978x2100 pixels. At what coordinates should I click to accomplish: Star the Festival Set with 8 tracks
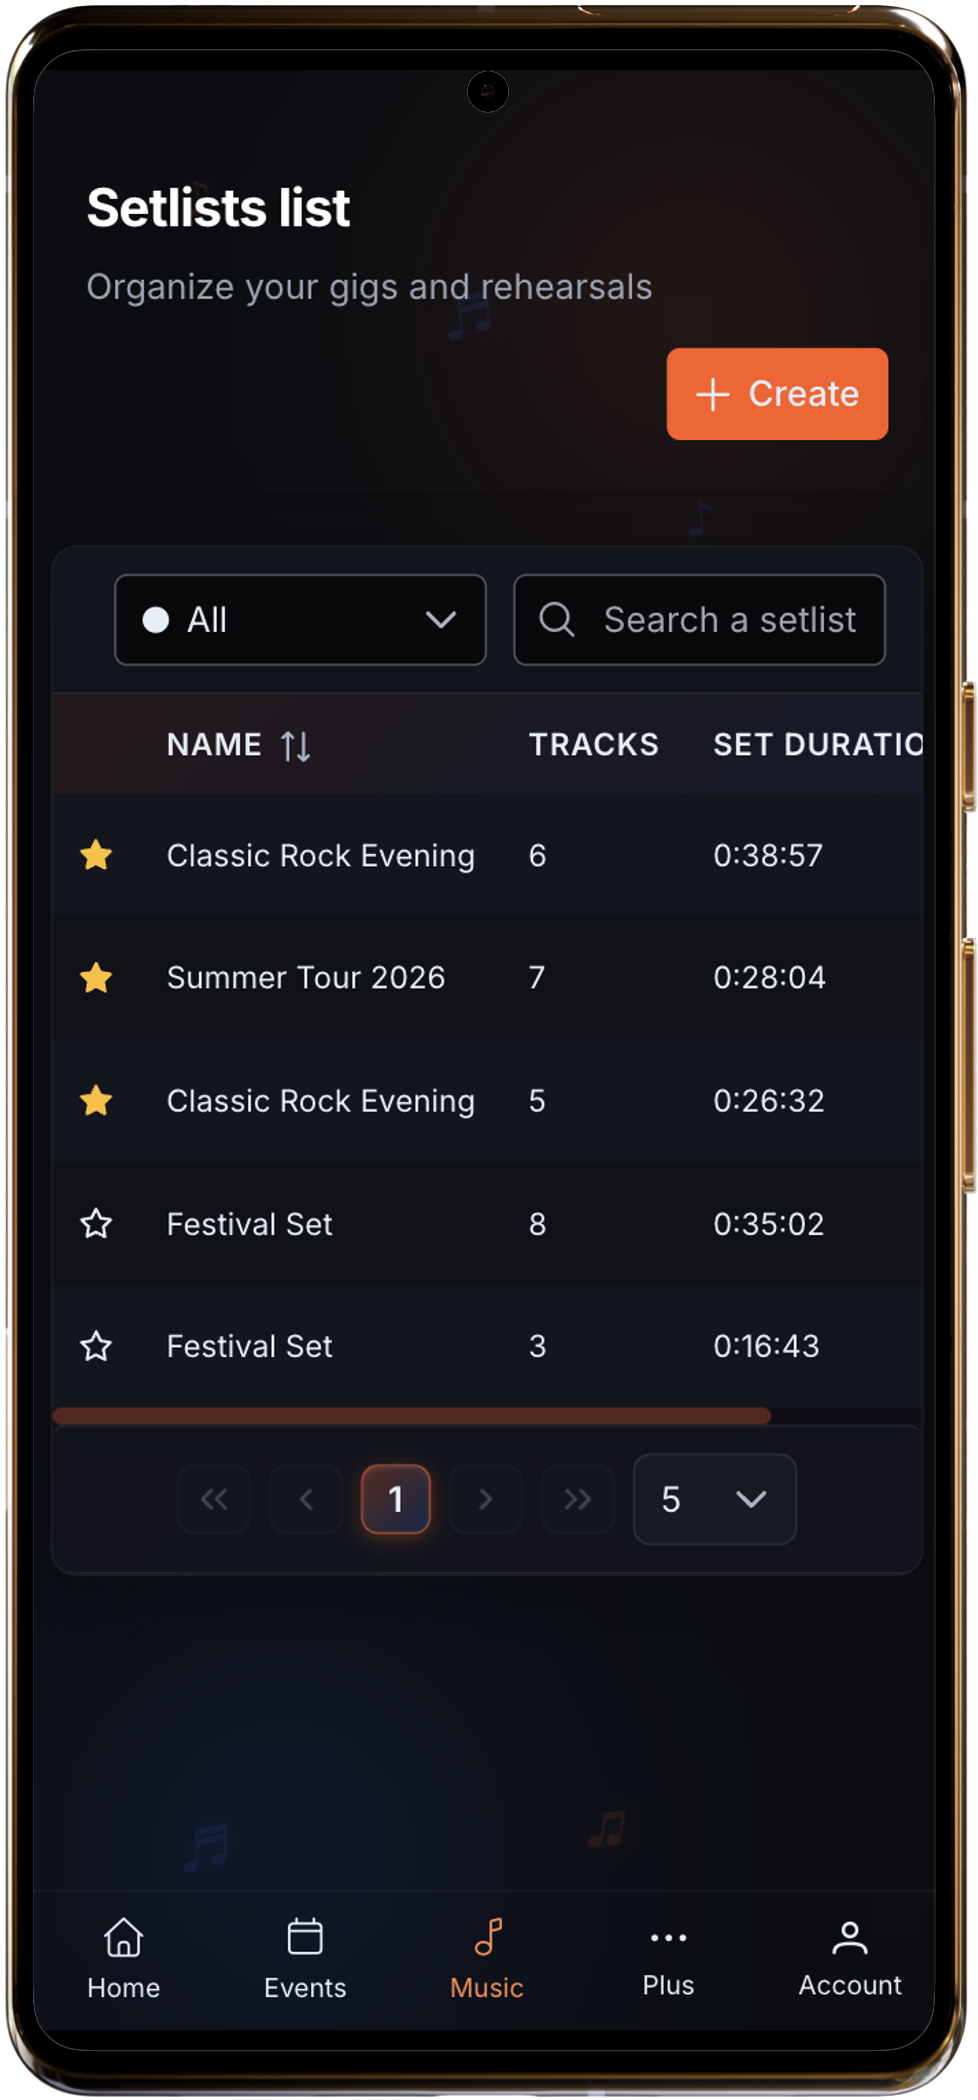(96, 1223)
